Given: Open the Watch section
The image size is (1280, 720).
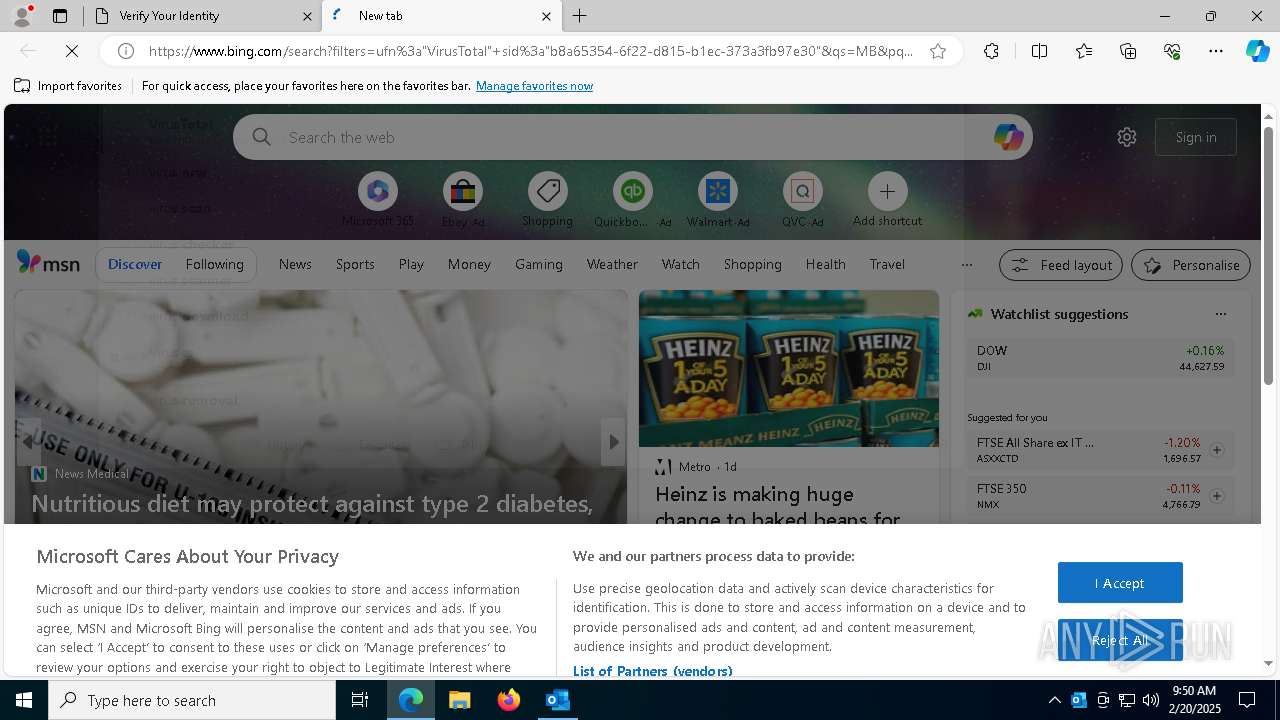Looking at the screenshot, I should coord(681,264).
